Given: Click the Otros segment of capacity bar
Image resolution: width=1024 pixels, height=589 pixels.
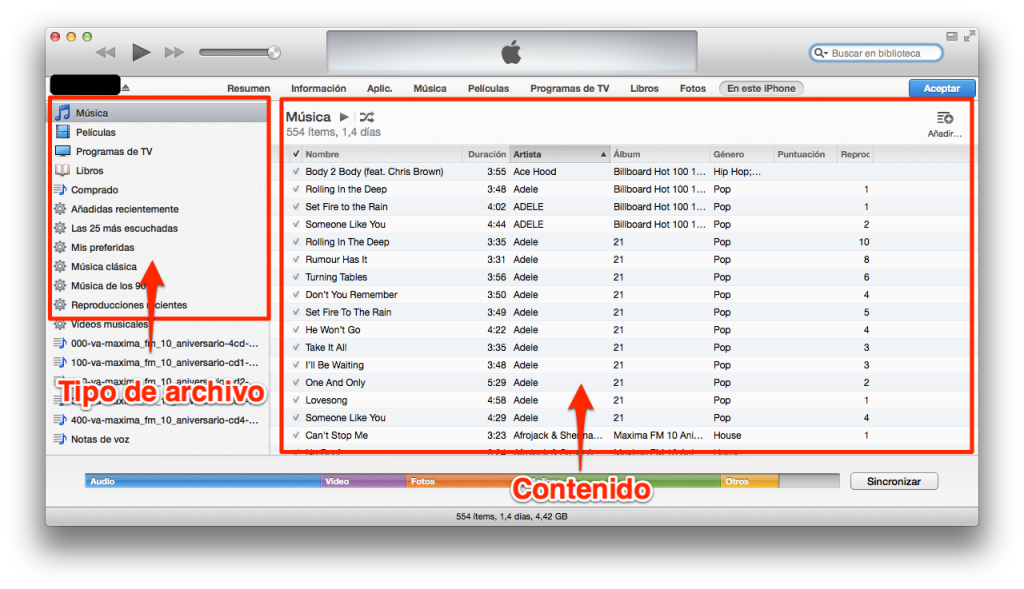Looking at the screenshot, I should click(x=750, y=481).
